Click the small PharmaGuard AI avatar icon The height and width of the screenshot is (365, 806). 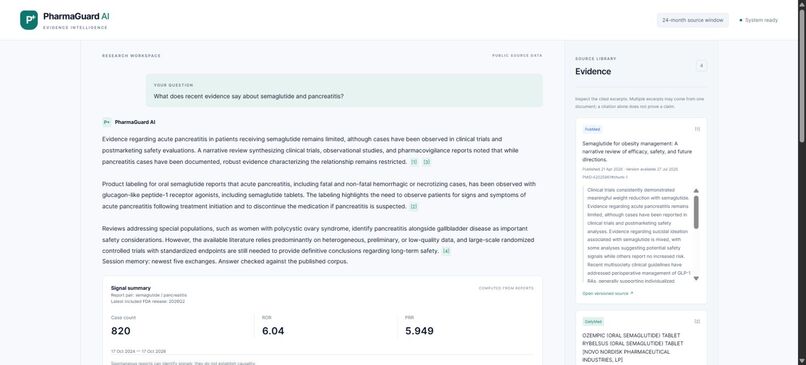click(x=106, y=122)
